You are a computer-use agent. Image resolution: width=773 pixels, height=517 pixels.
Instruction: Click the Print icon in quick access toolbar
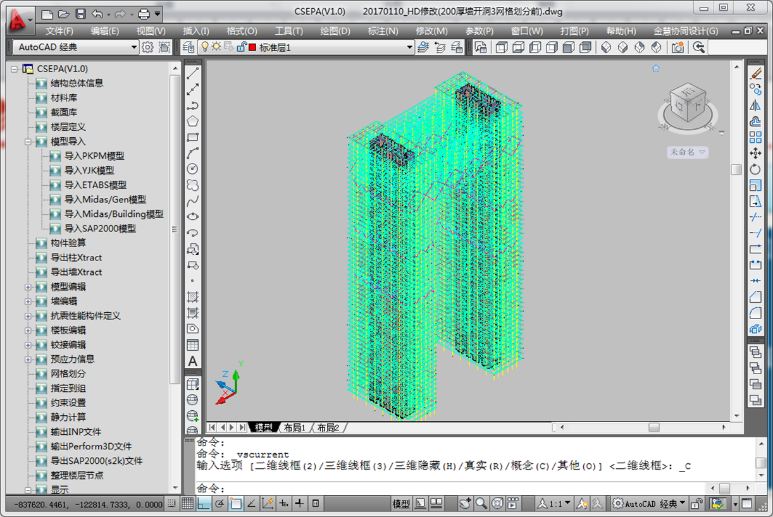[x=144, y=14]
